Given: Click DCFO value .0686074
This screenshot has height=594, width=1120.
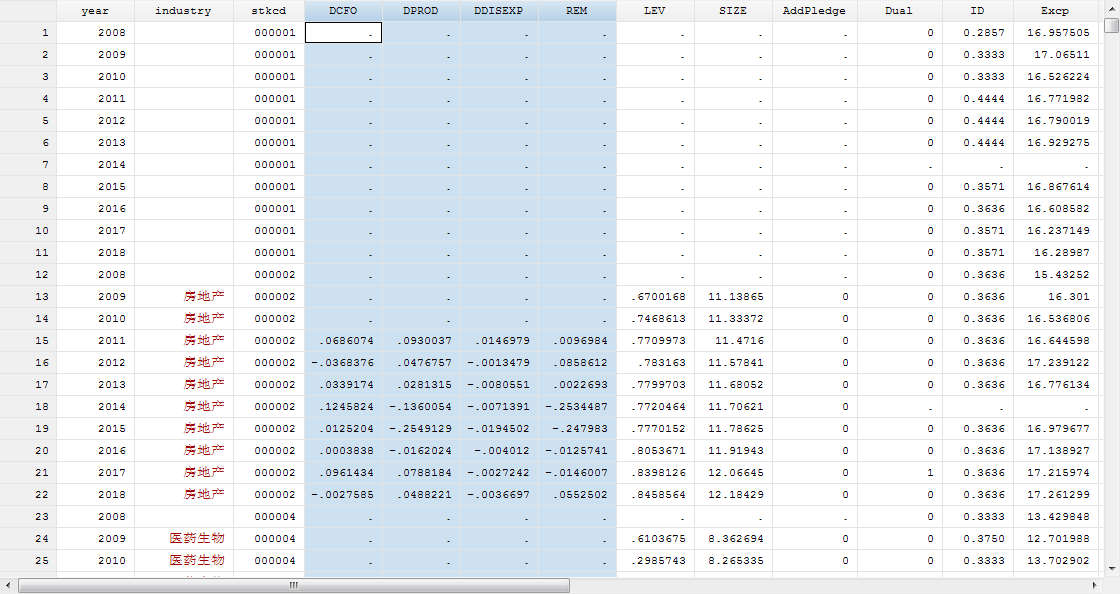Looking at the screenshot, I should 346,341.
